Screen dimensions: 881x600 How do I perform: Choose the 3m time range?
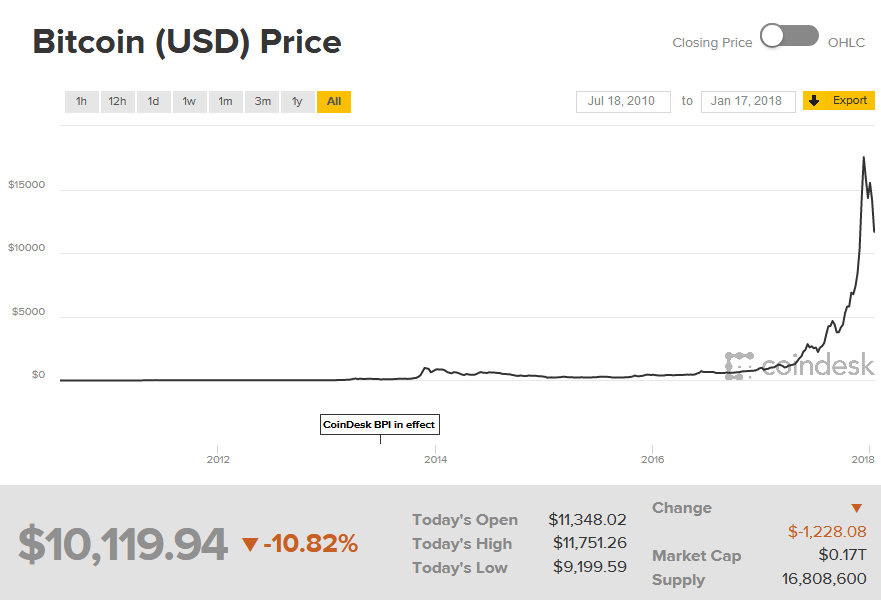262,101
